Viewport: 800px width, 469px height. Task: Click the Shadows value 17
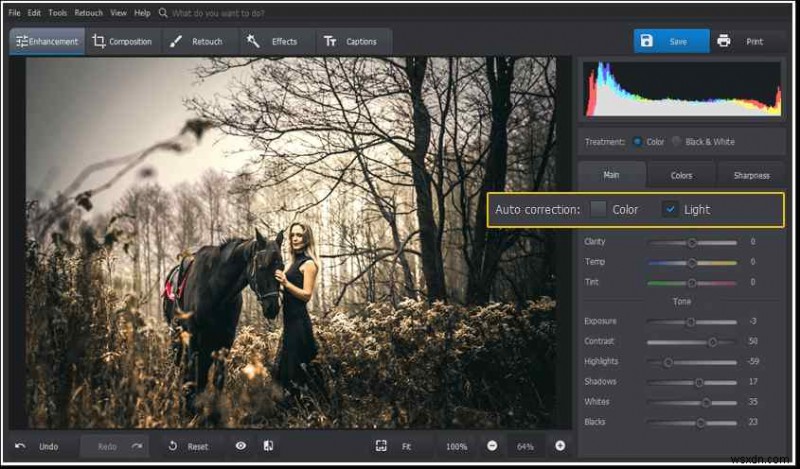pos(753,381)
